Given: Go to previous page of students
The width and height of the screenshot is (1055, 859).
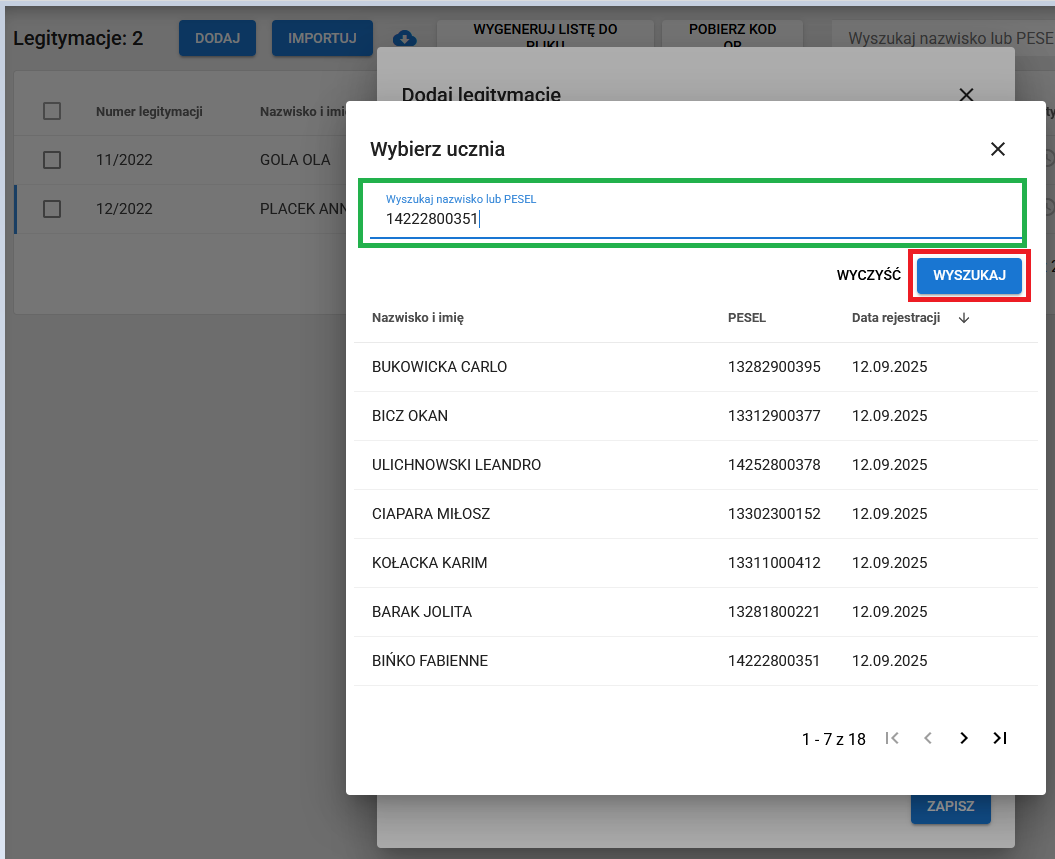Looking at the screenshot, I should coord(927,738).
